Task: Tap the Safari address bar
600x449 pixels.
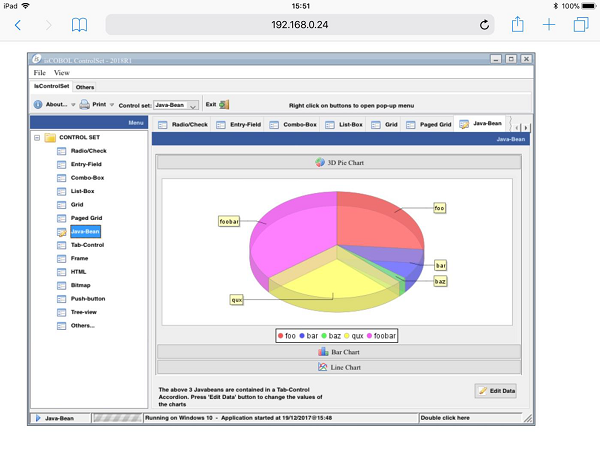Action: coord(300,24)
